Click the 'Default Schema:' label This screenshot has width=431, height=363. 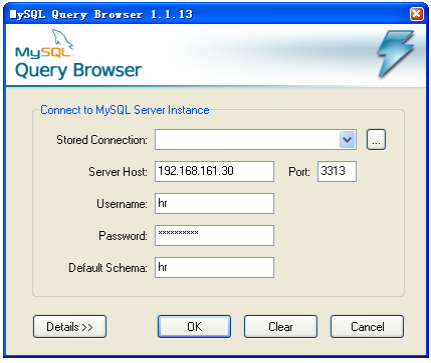[108, 268]
